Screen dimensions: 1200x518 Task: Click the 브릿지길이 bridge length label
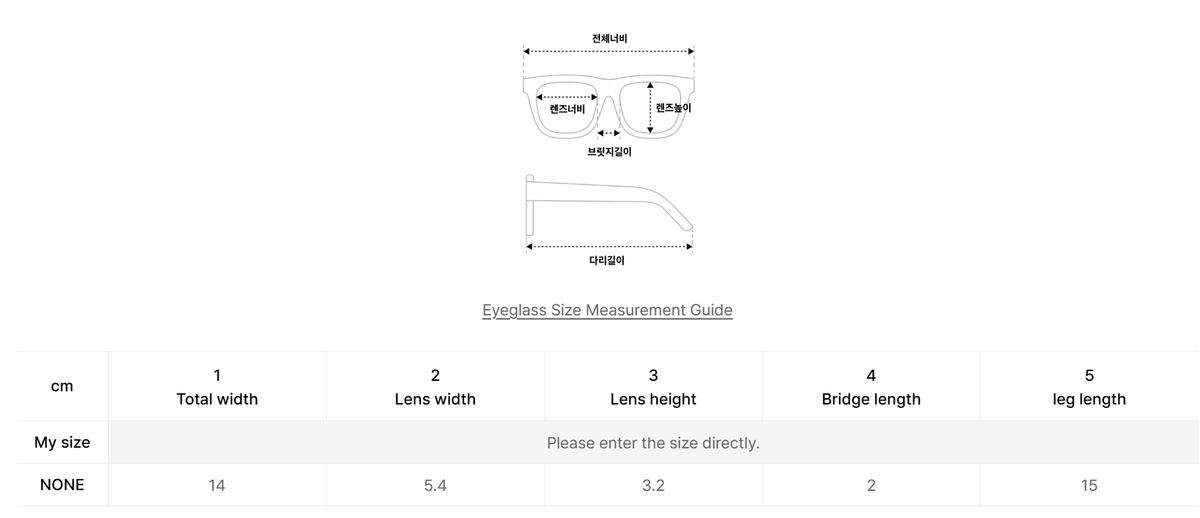click(x=609, y=152)
